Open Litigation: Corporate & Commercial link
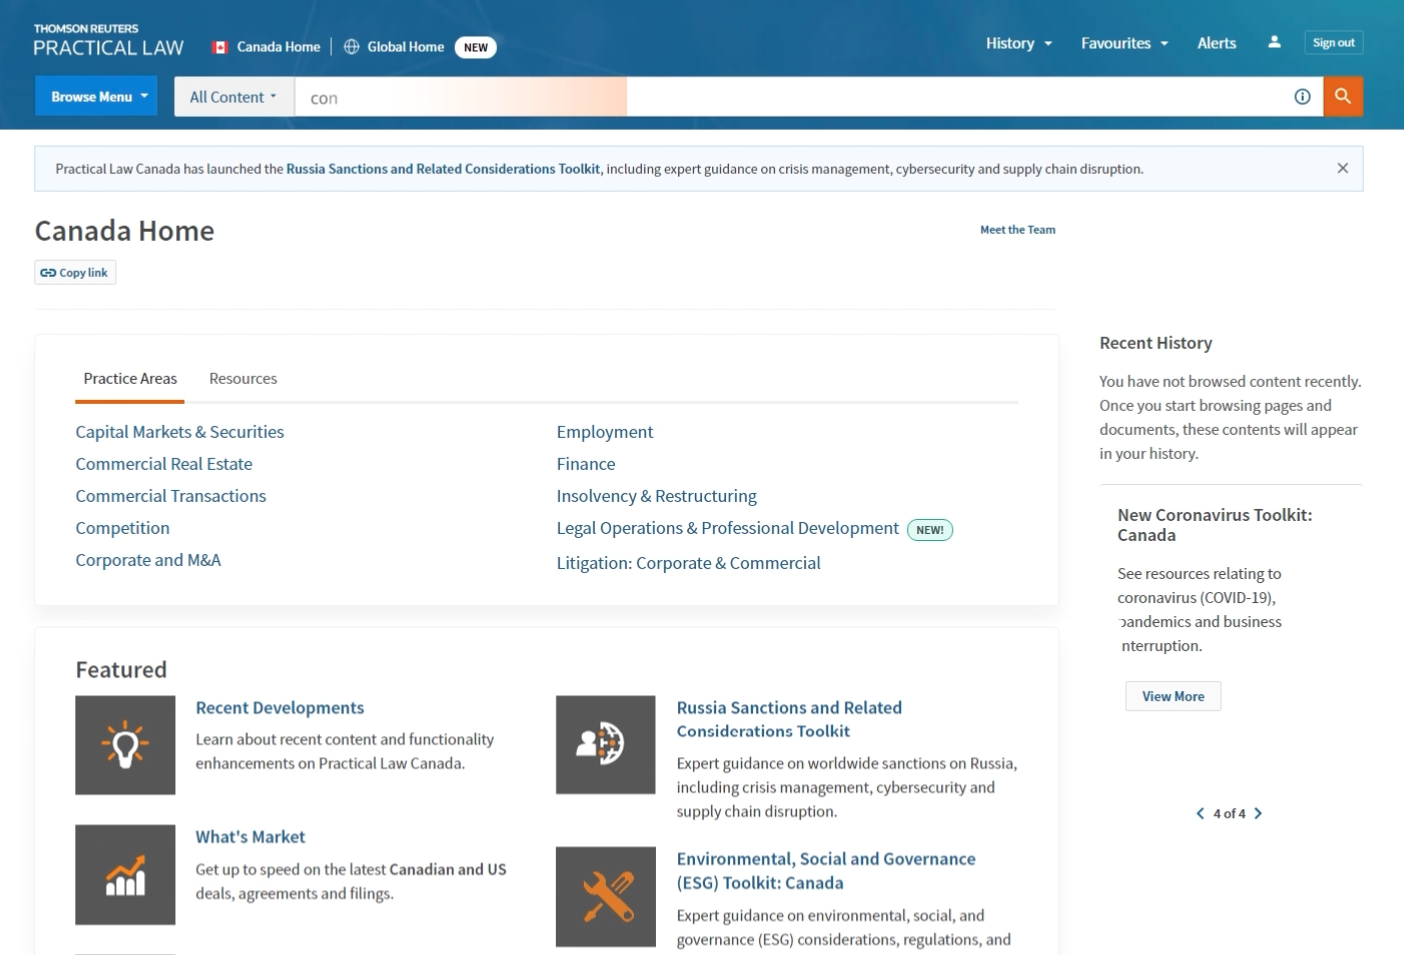 689,563
